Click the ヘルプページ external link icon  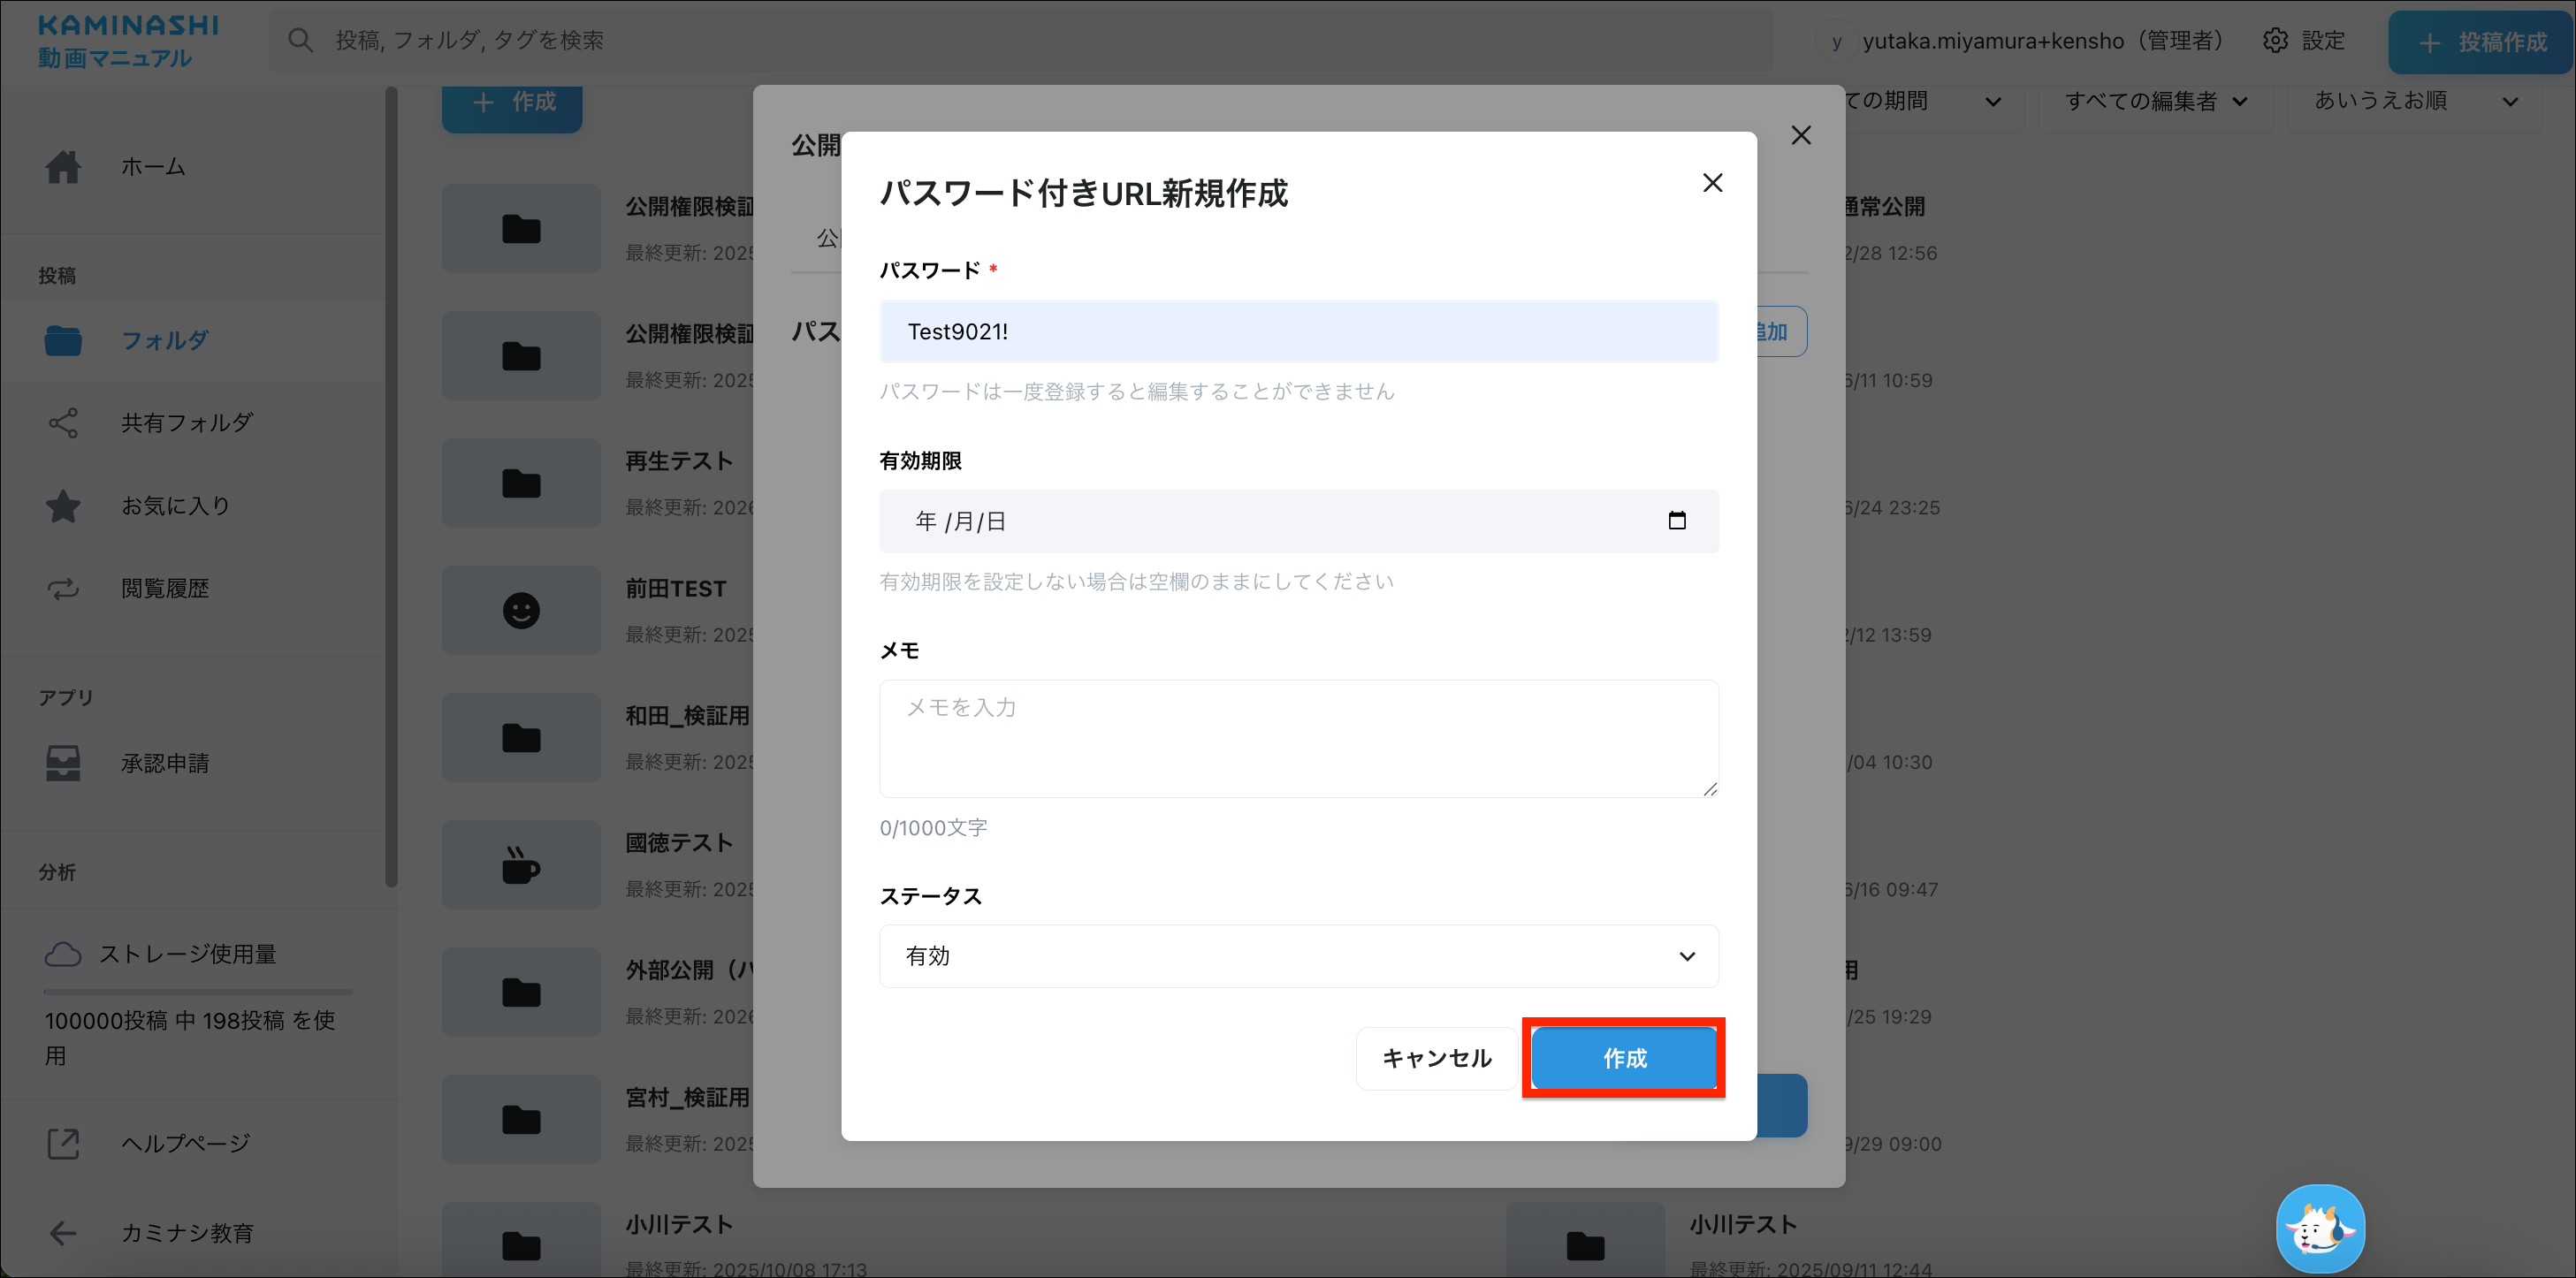click(x=62, y=1143)
